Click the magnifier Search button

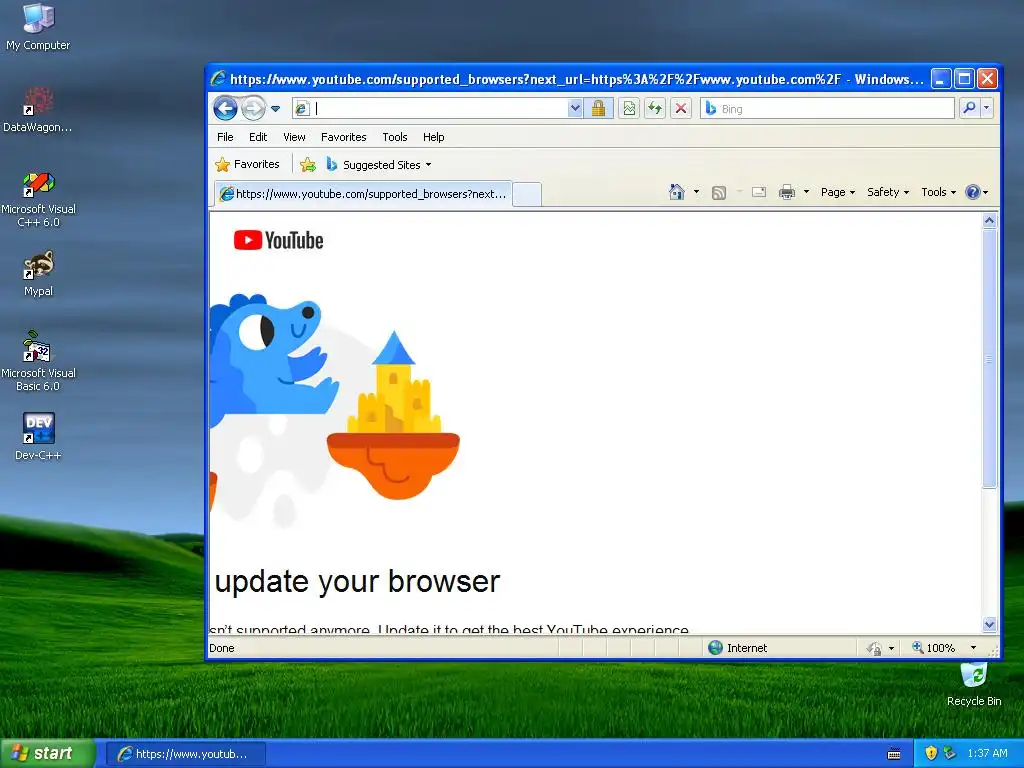pyautogui.click(x=970, y=108)
